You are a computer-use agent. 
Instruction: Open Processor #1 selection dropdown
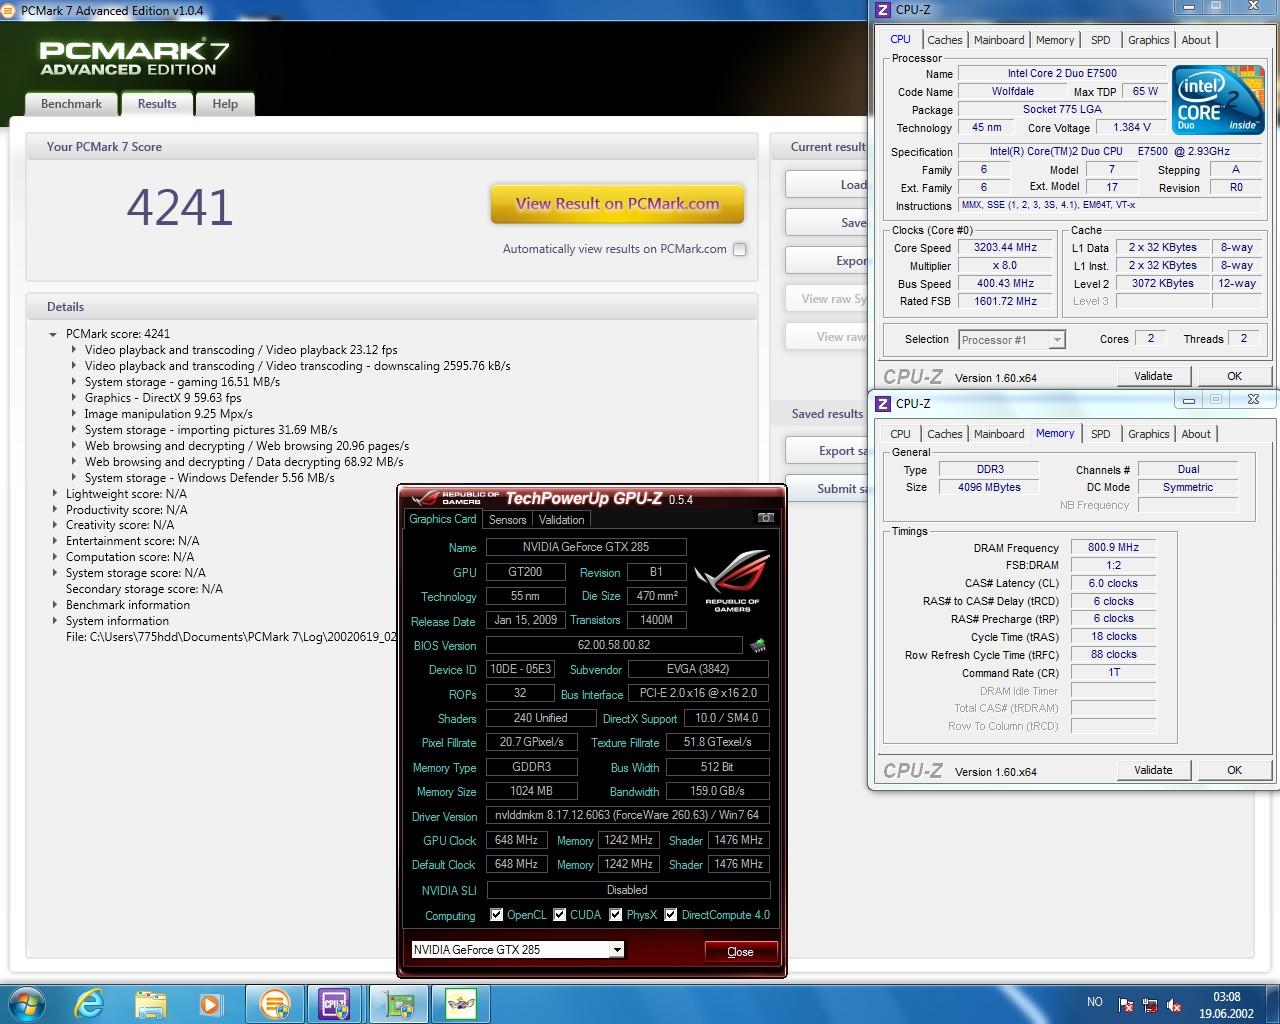point(1057,340)
